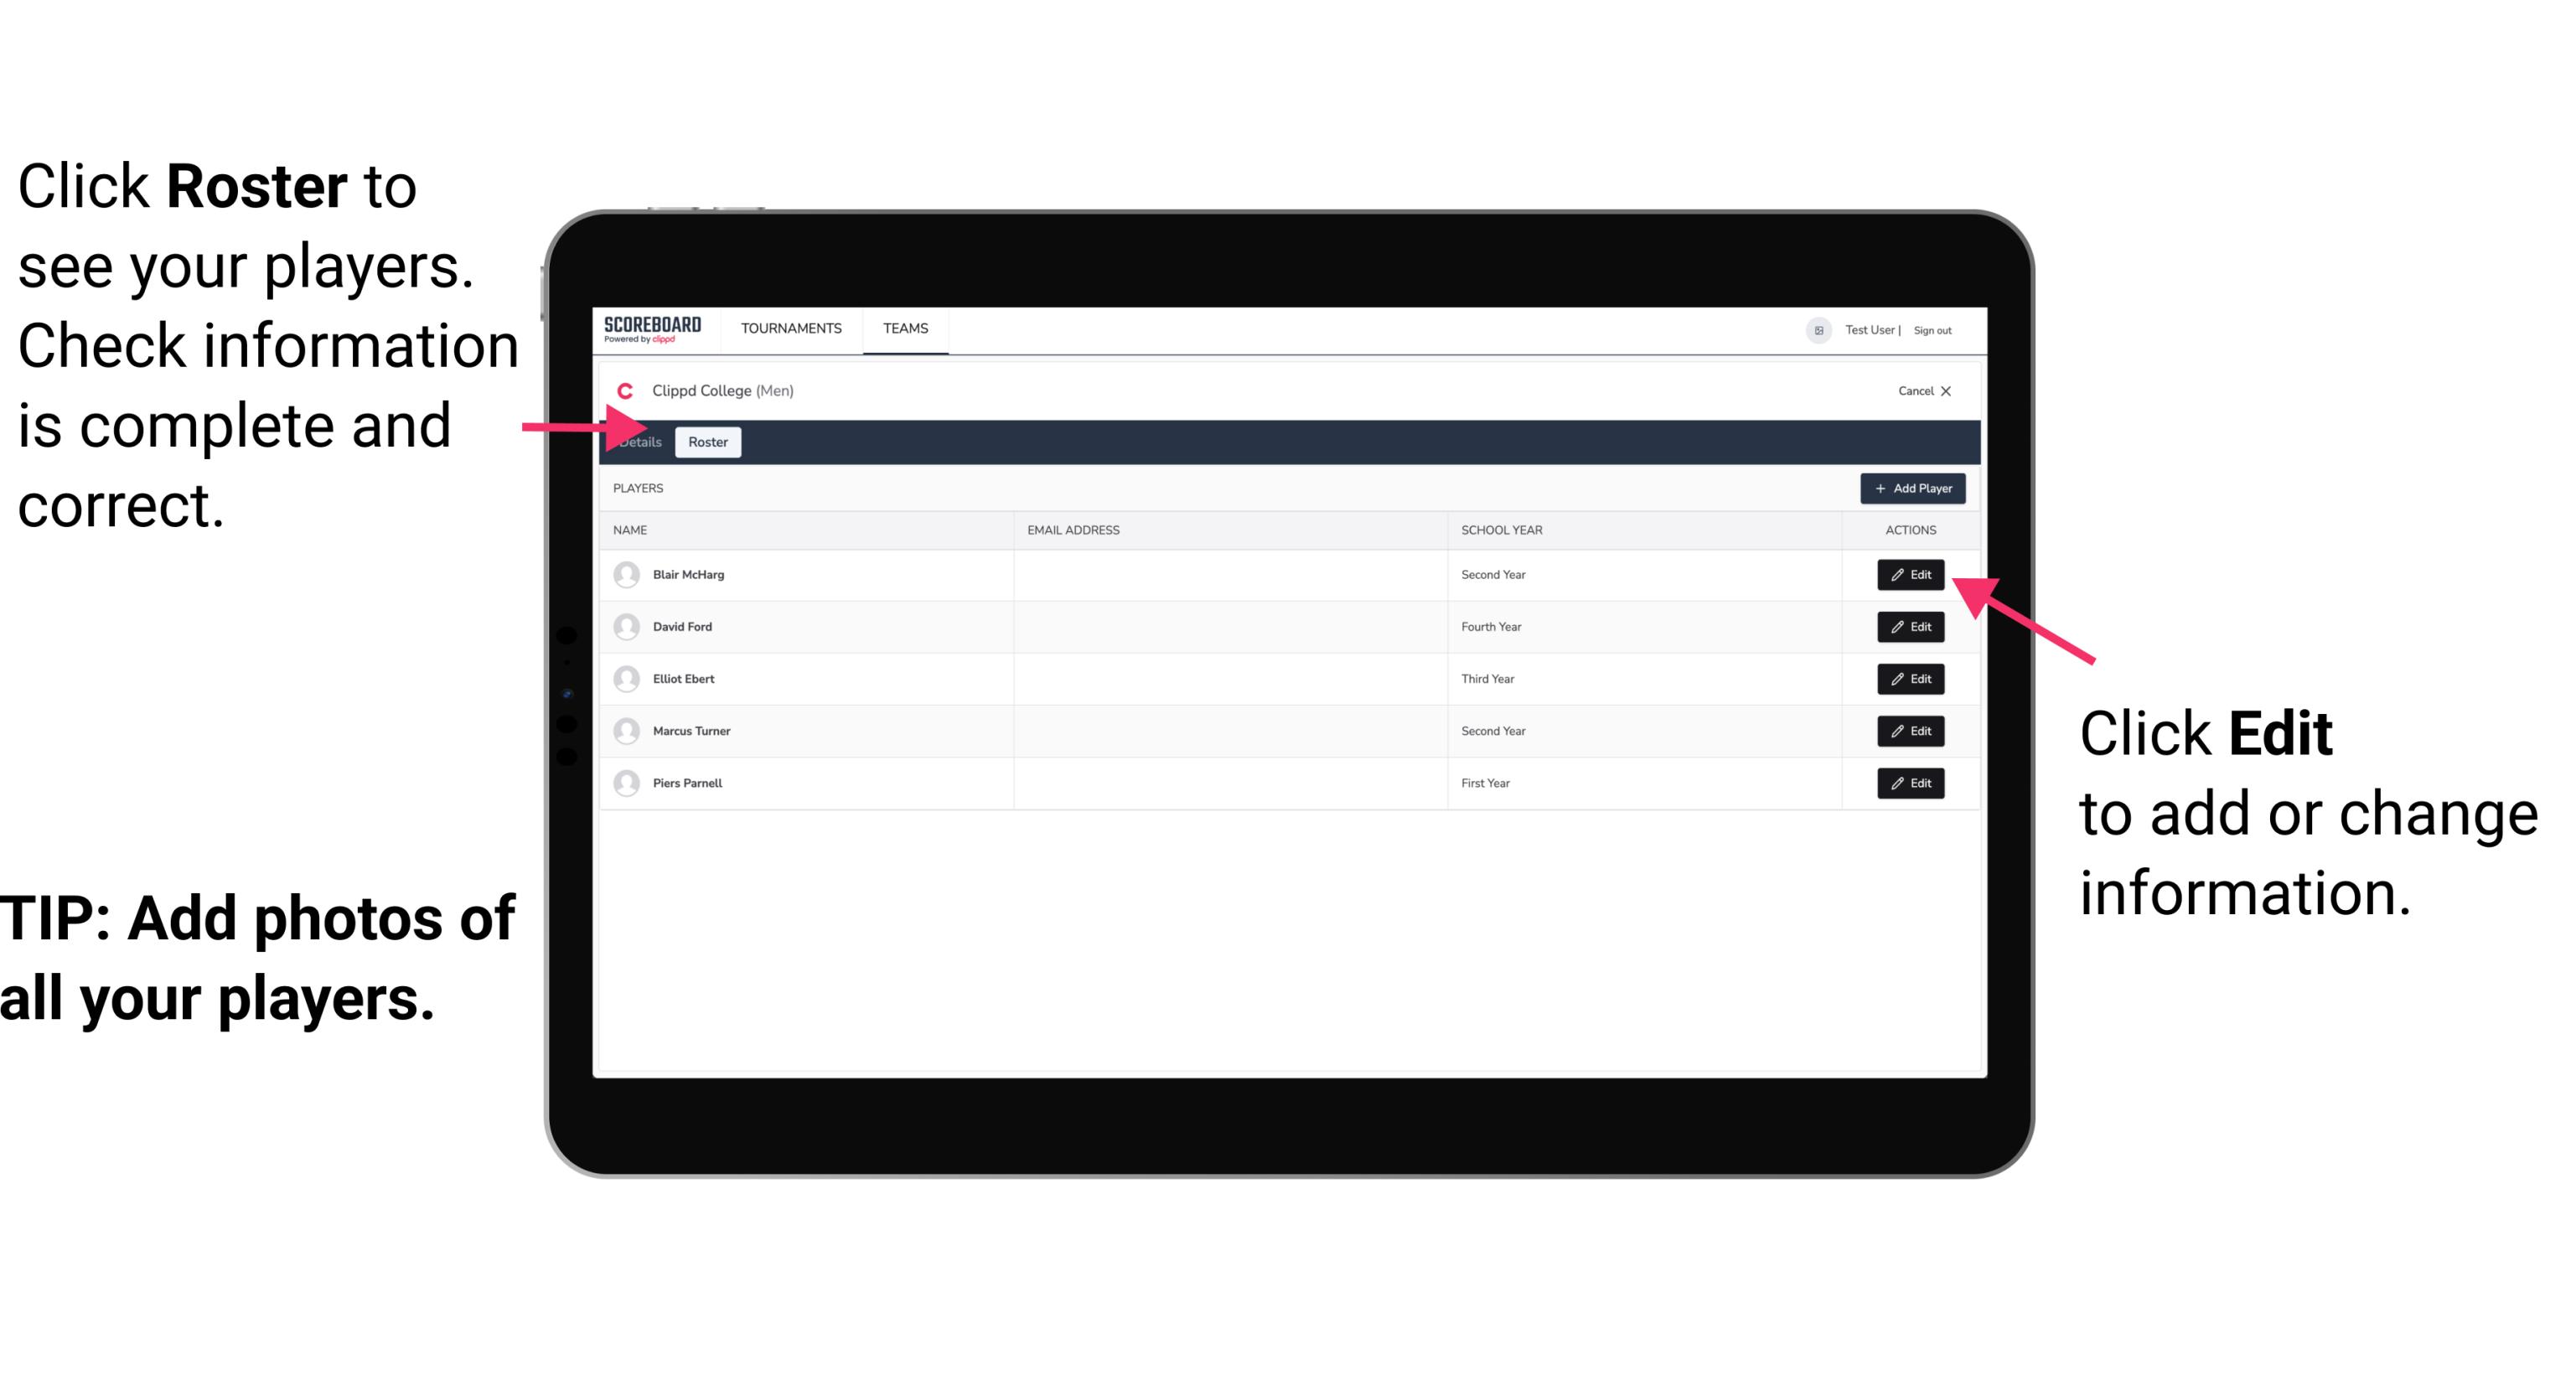The height and width of the screenshot is (1386, 2576).
Task: Click Sign out link
Action: tap(1931, 328)
